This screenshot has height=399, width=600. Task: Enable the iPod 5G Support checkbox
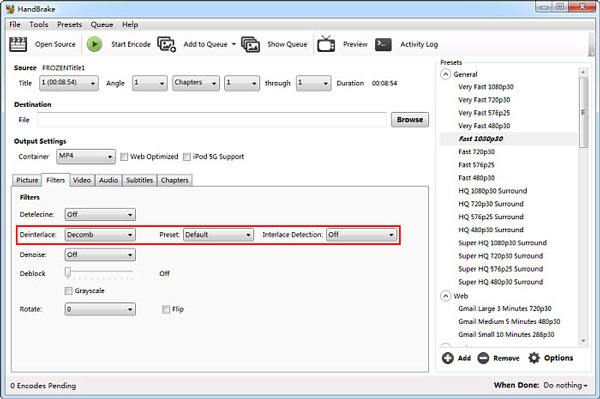(187, 157)
